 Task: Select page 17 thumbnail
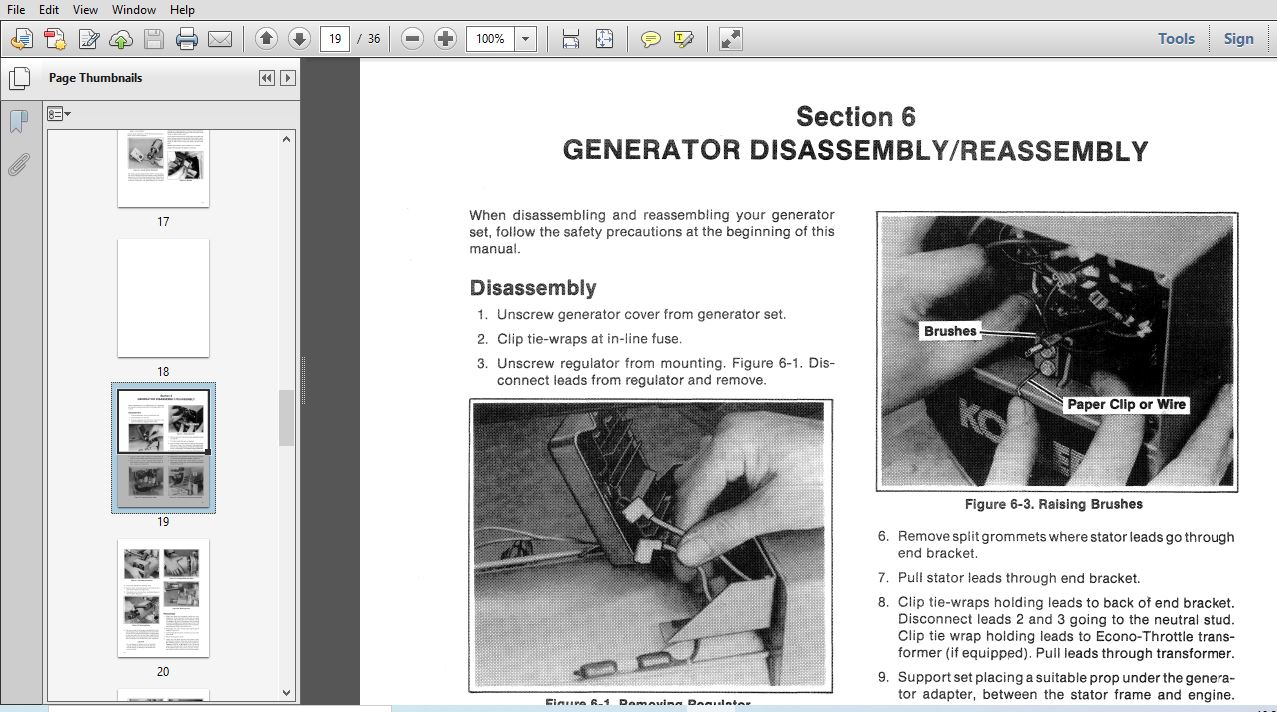tap(163, 168)
